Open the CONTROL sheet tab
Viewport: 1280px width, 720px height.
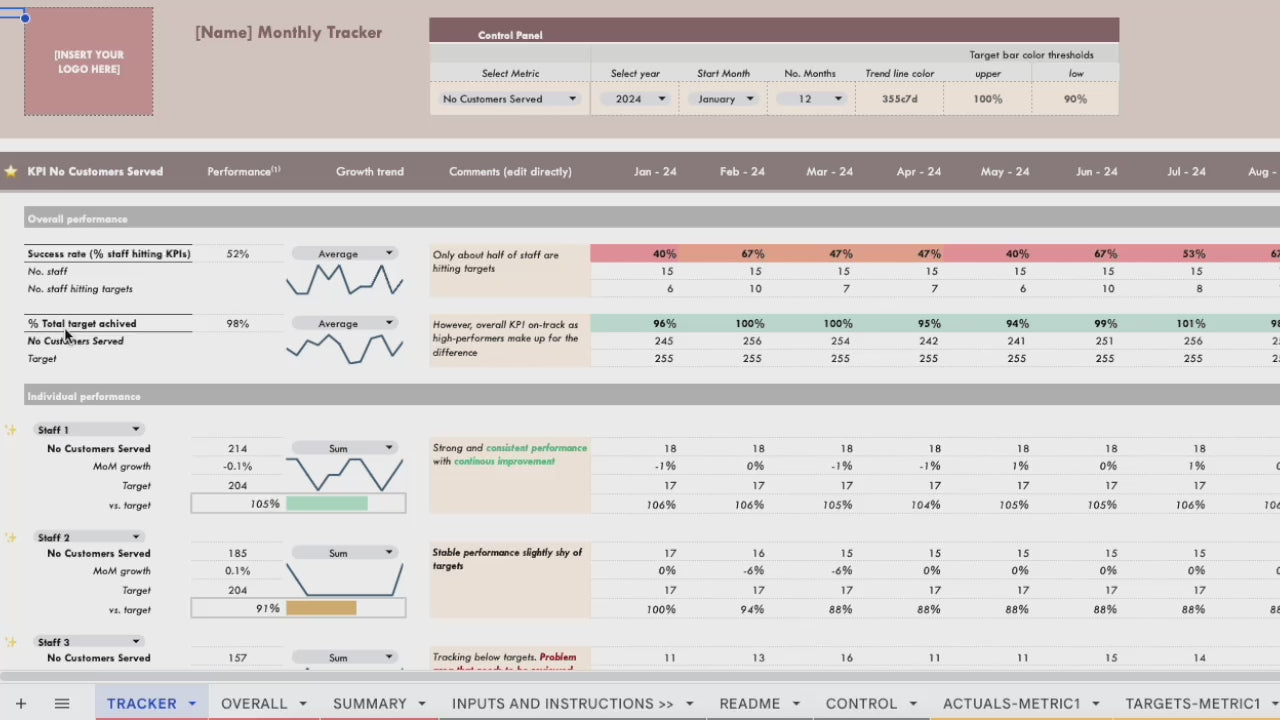point(861,704)
